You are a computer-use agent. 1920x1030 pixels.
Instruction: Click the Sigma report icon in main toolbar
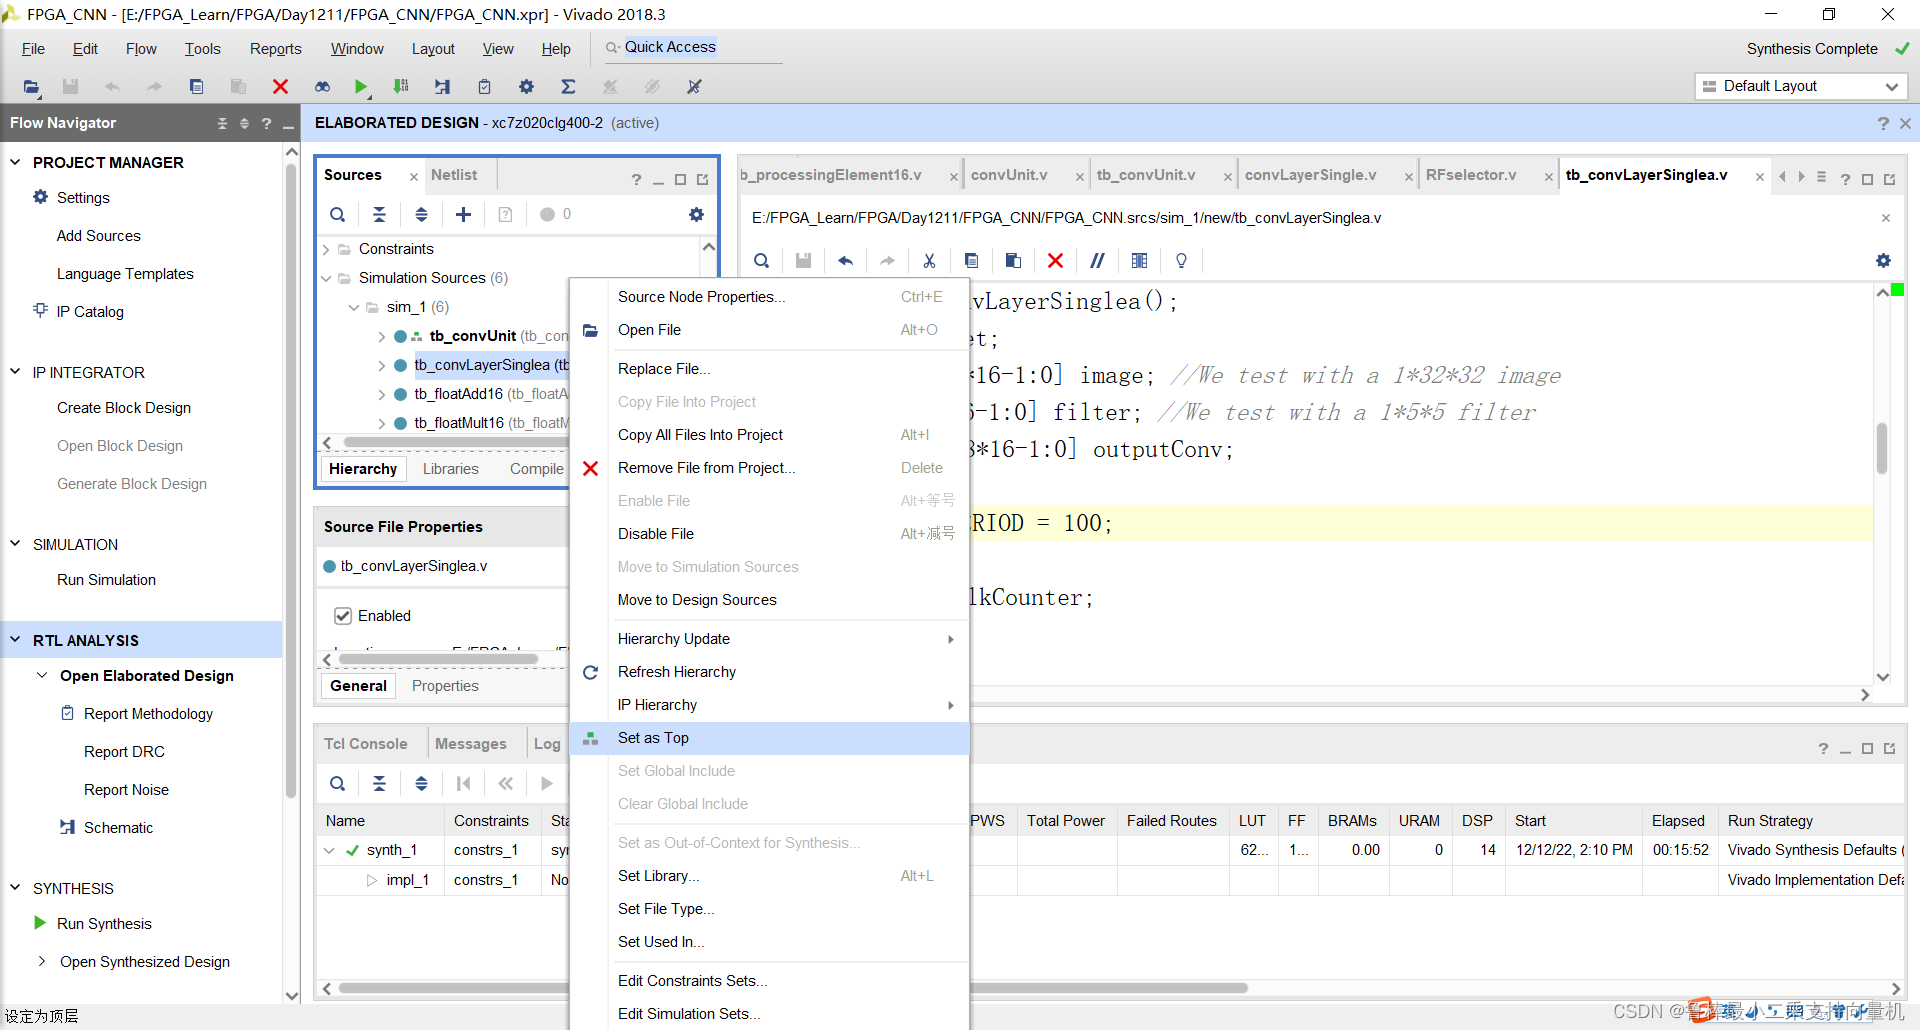click(568, 87)
